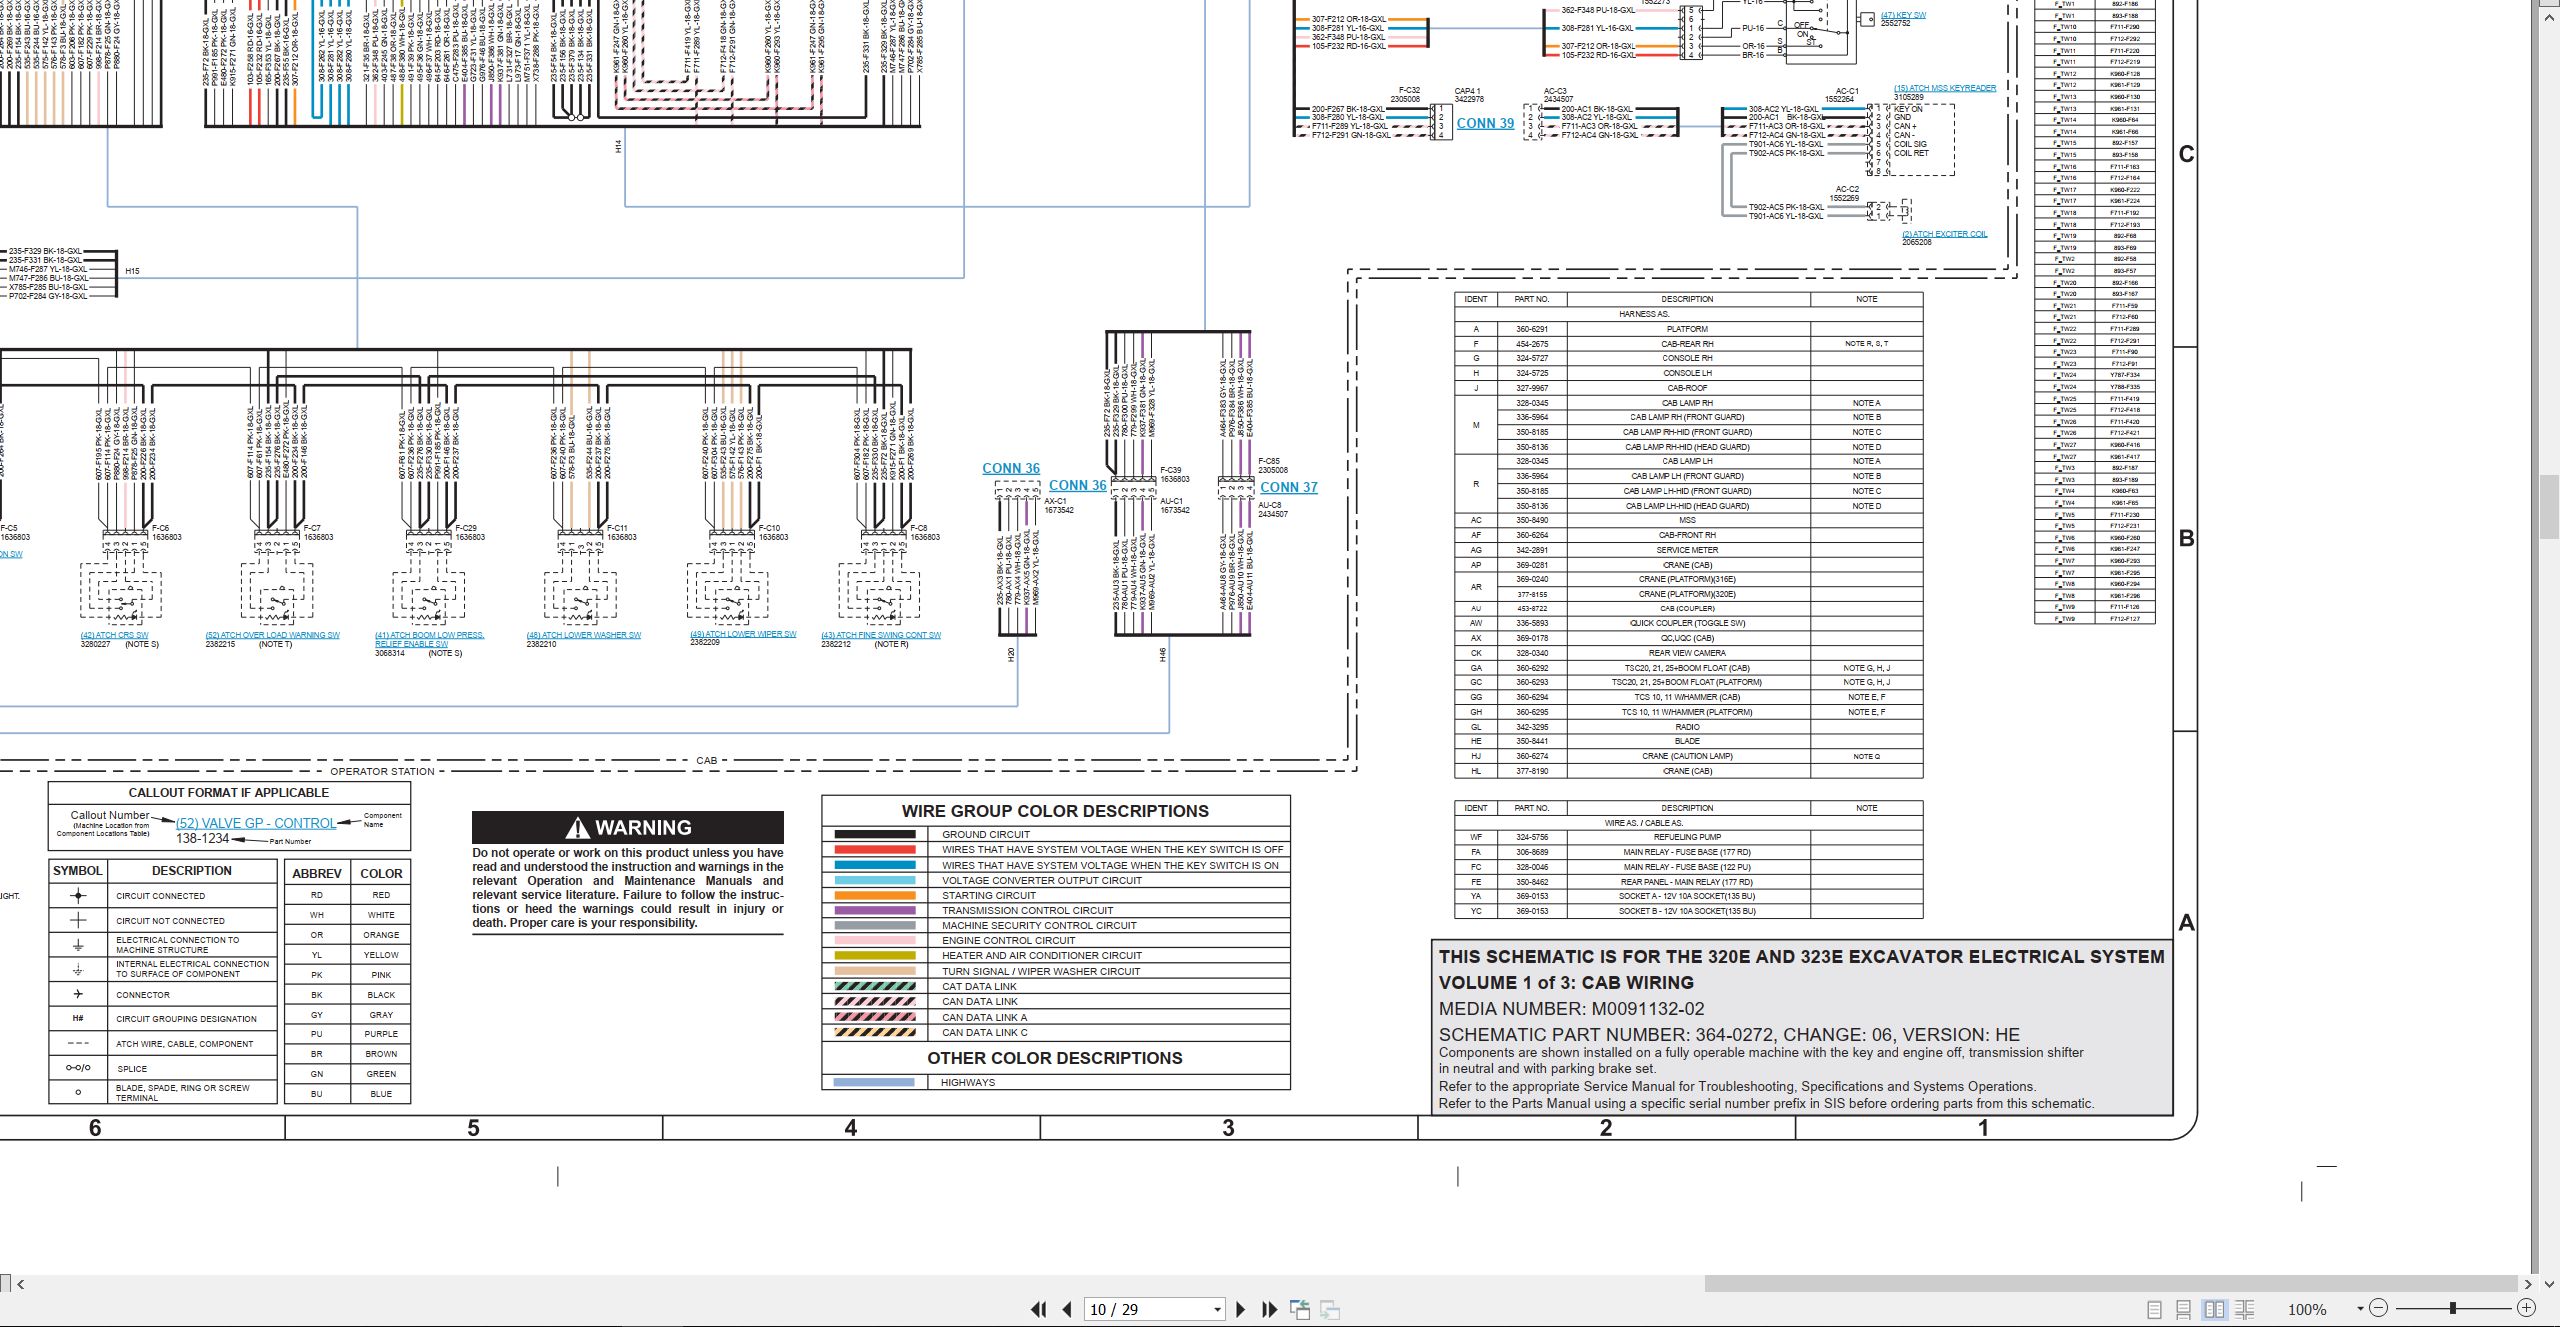Click 'SERVICE METER' description cell

coord(1687,550)
